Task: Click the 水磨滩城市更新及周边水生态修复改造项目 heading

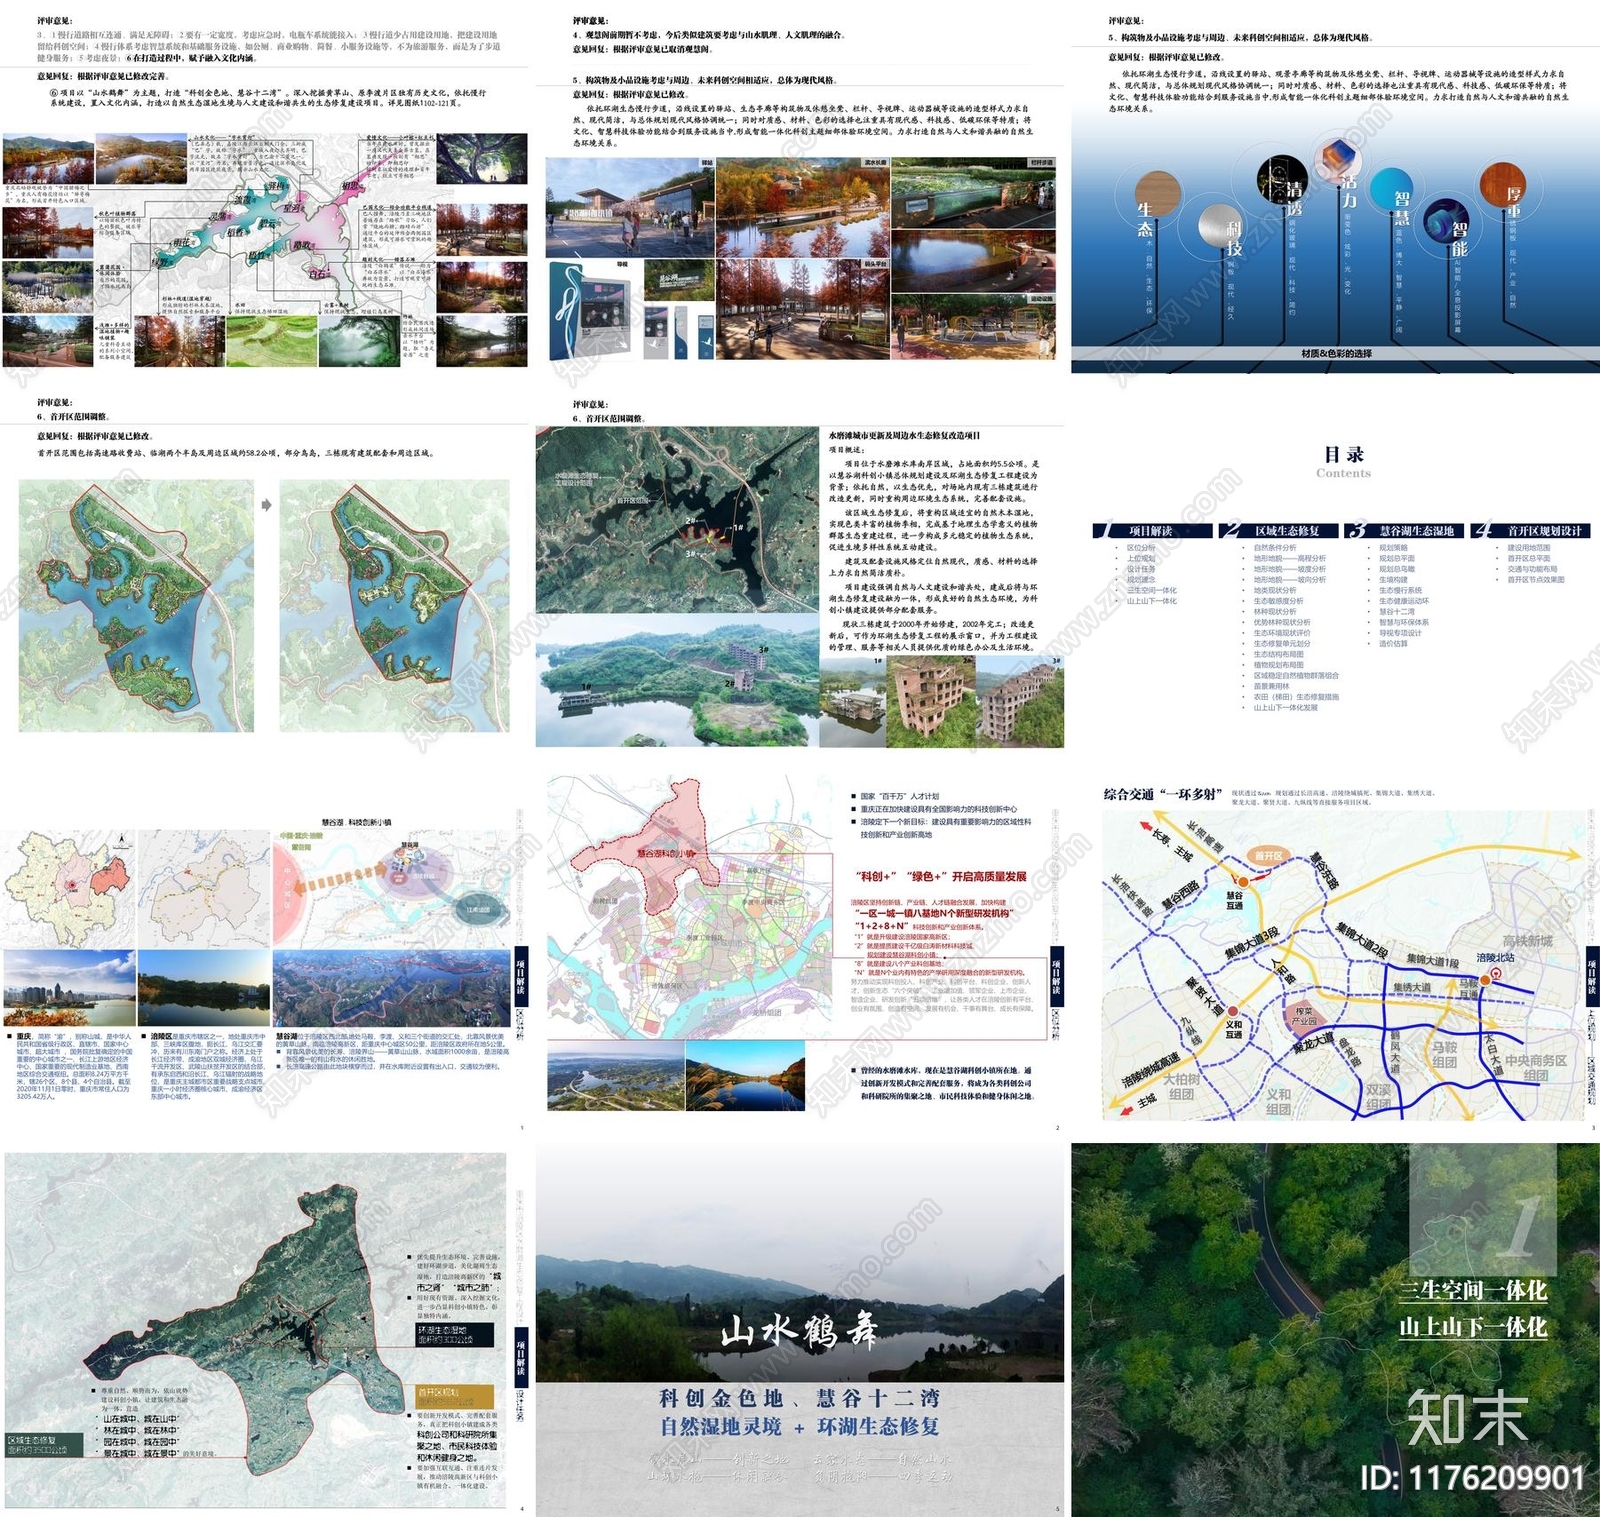Action: (x=904, y=436)
